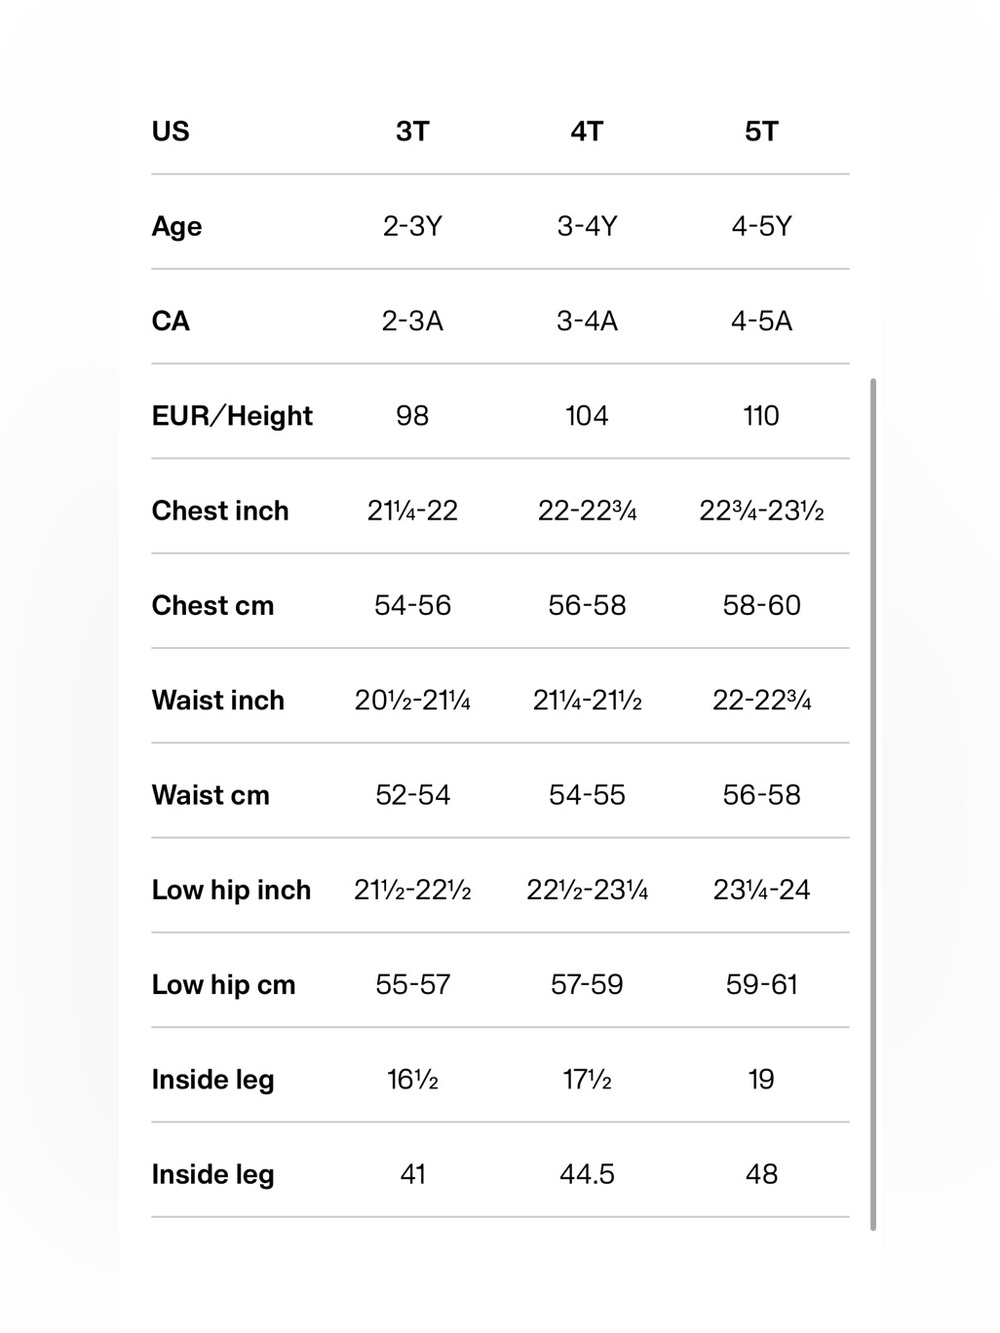The height and width of the screenshot is (1333, 1000).
Task: Click the Waist cm row label
Action: pyautogui.click(x=211, y=795)
